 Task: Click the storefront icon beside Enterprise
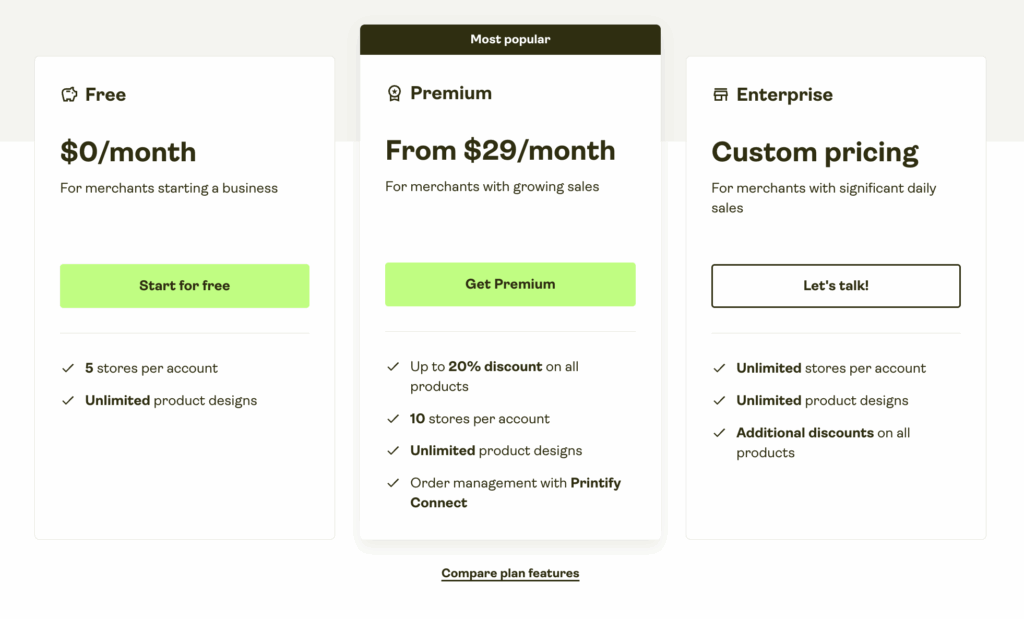pyautogui.click(x=720, y=95)
